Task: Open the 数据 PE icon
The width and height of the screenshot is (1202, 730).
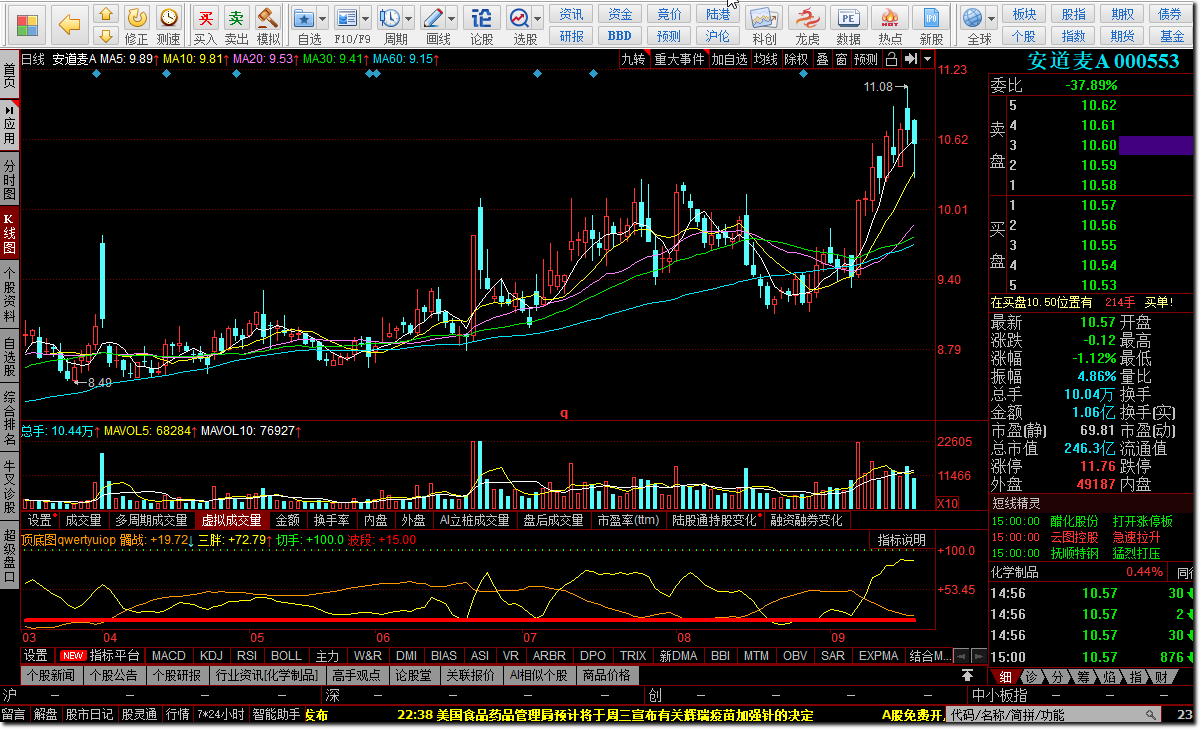Action: click(848, 18)
